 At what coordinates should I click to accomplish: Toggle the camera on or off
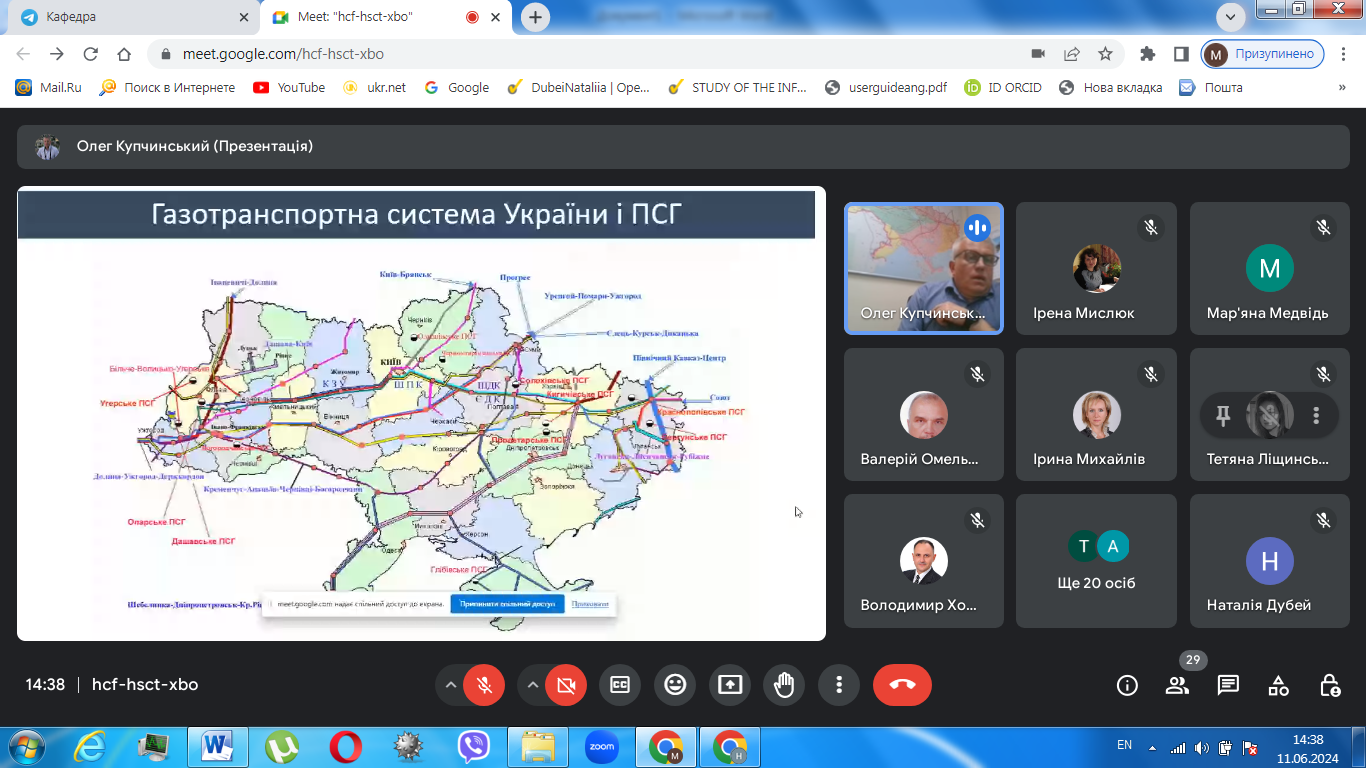pyautogui.click(x=566, y=685)
